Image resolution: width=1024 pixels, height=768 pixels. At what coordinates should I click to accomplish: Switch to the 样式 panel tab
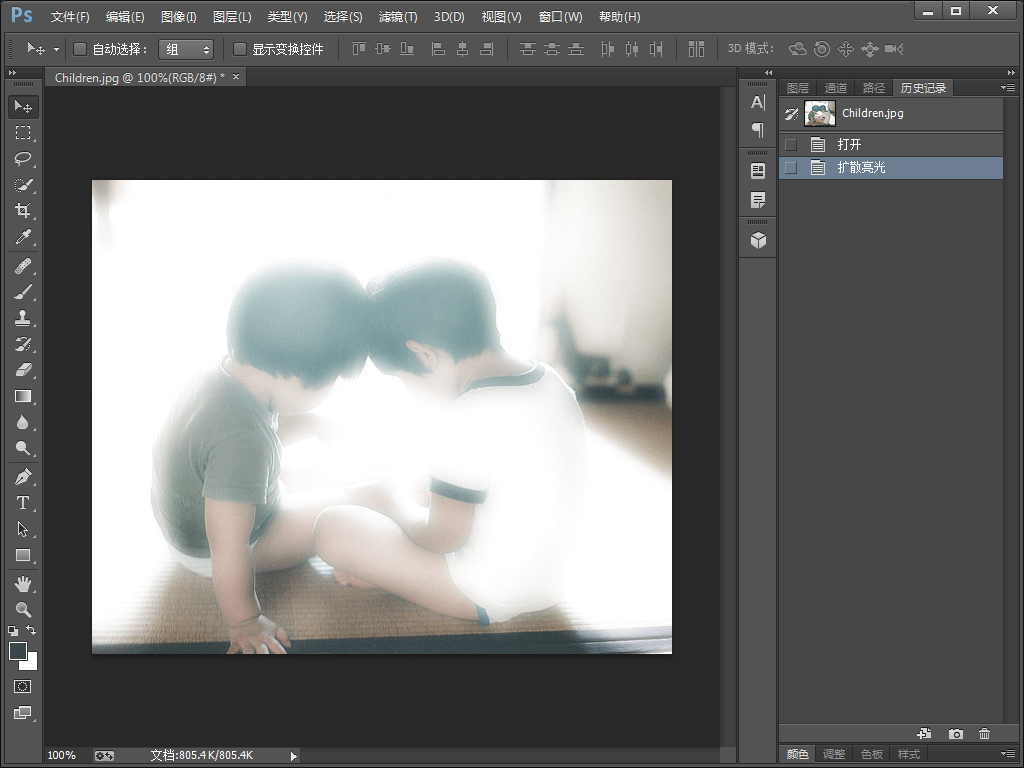pyautogui.click(x=908, y=754)
